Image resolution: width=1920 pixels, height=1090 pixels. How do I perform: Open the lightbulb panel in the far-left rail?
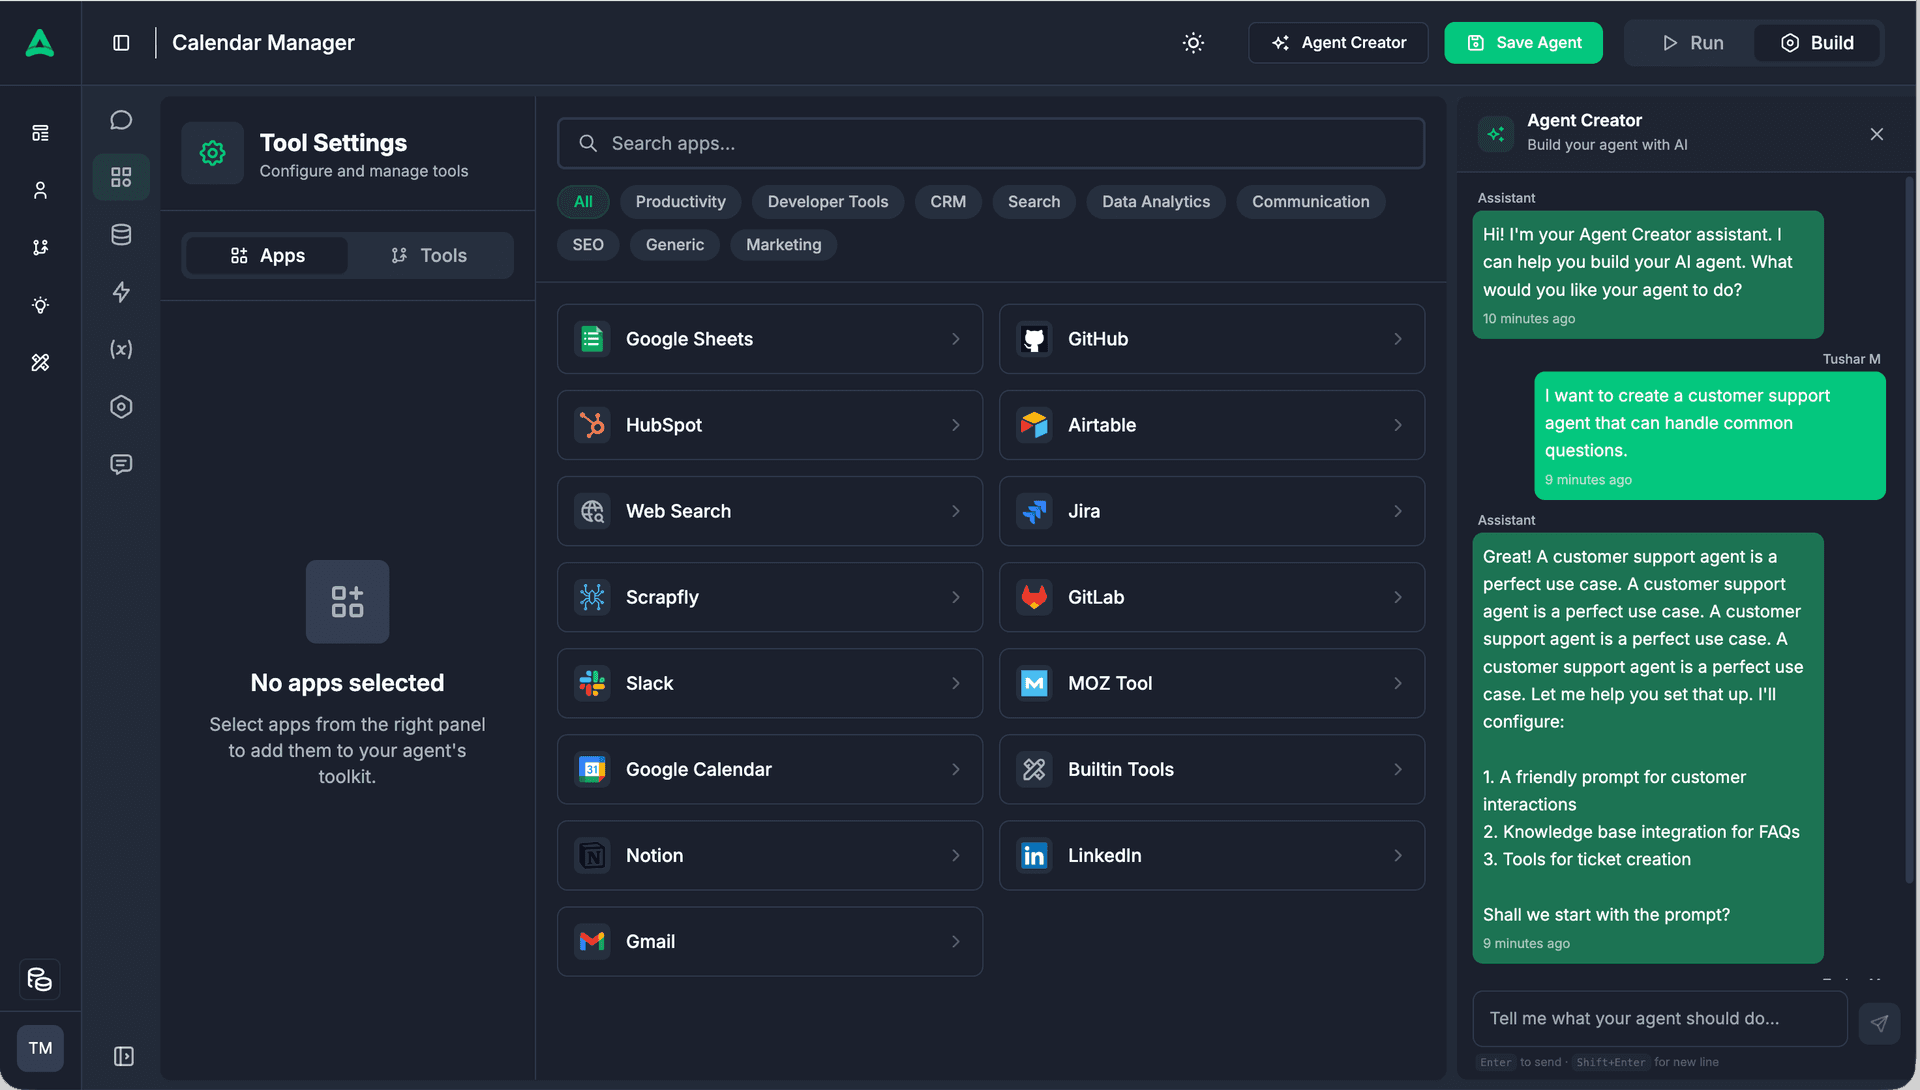point(40,305)
